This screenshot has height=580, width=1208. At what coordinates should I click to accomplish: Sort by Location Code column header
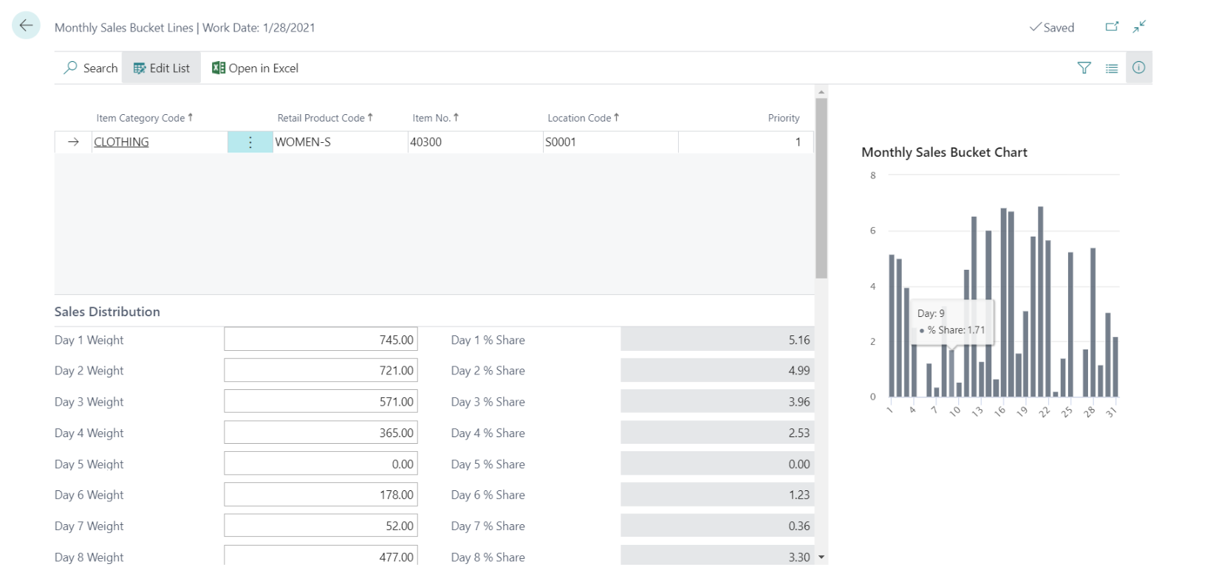[582, 118]
